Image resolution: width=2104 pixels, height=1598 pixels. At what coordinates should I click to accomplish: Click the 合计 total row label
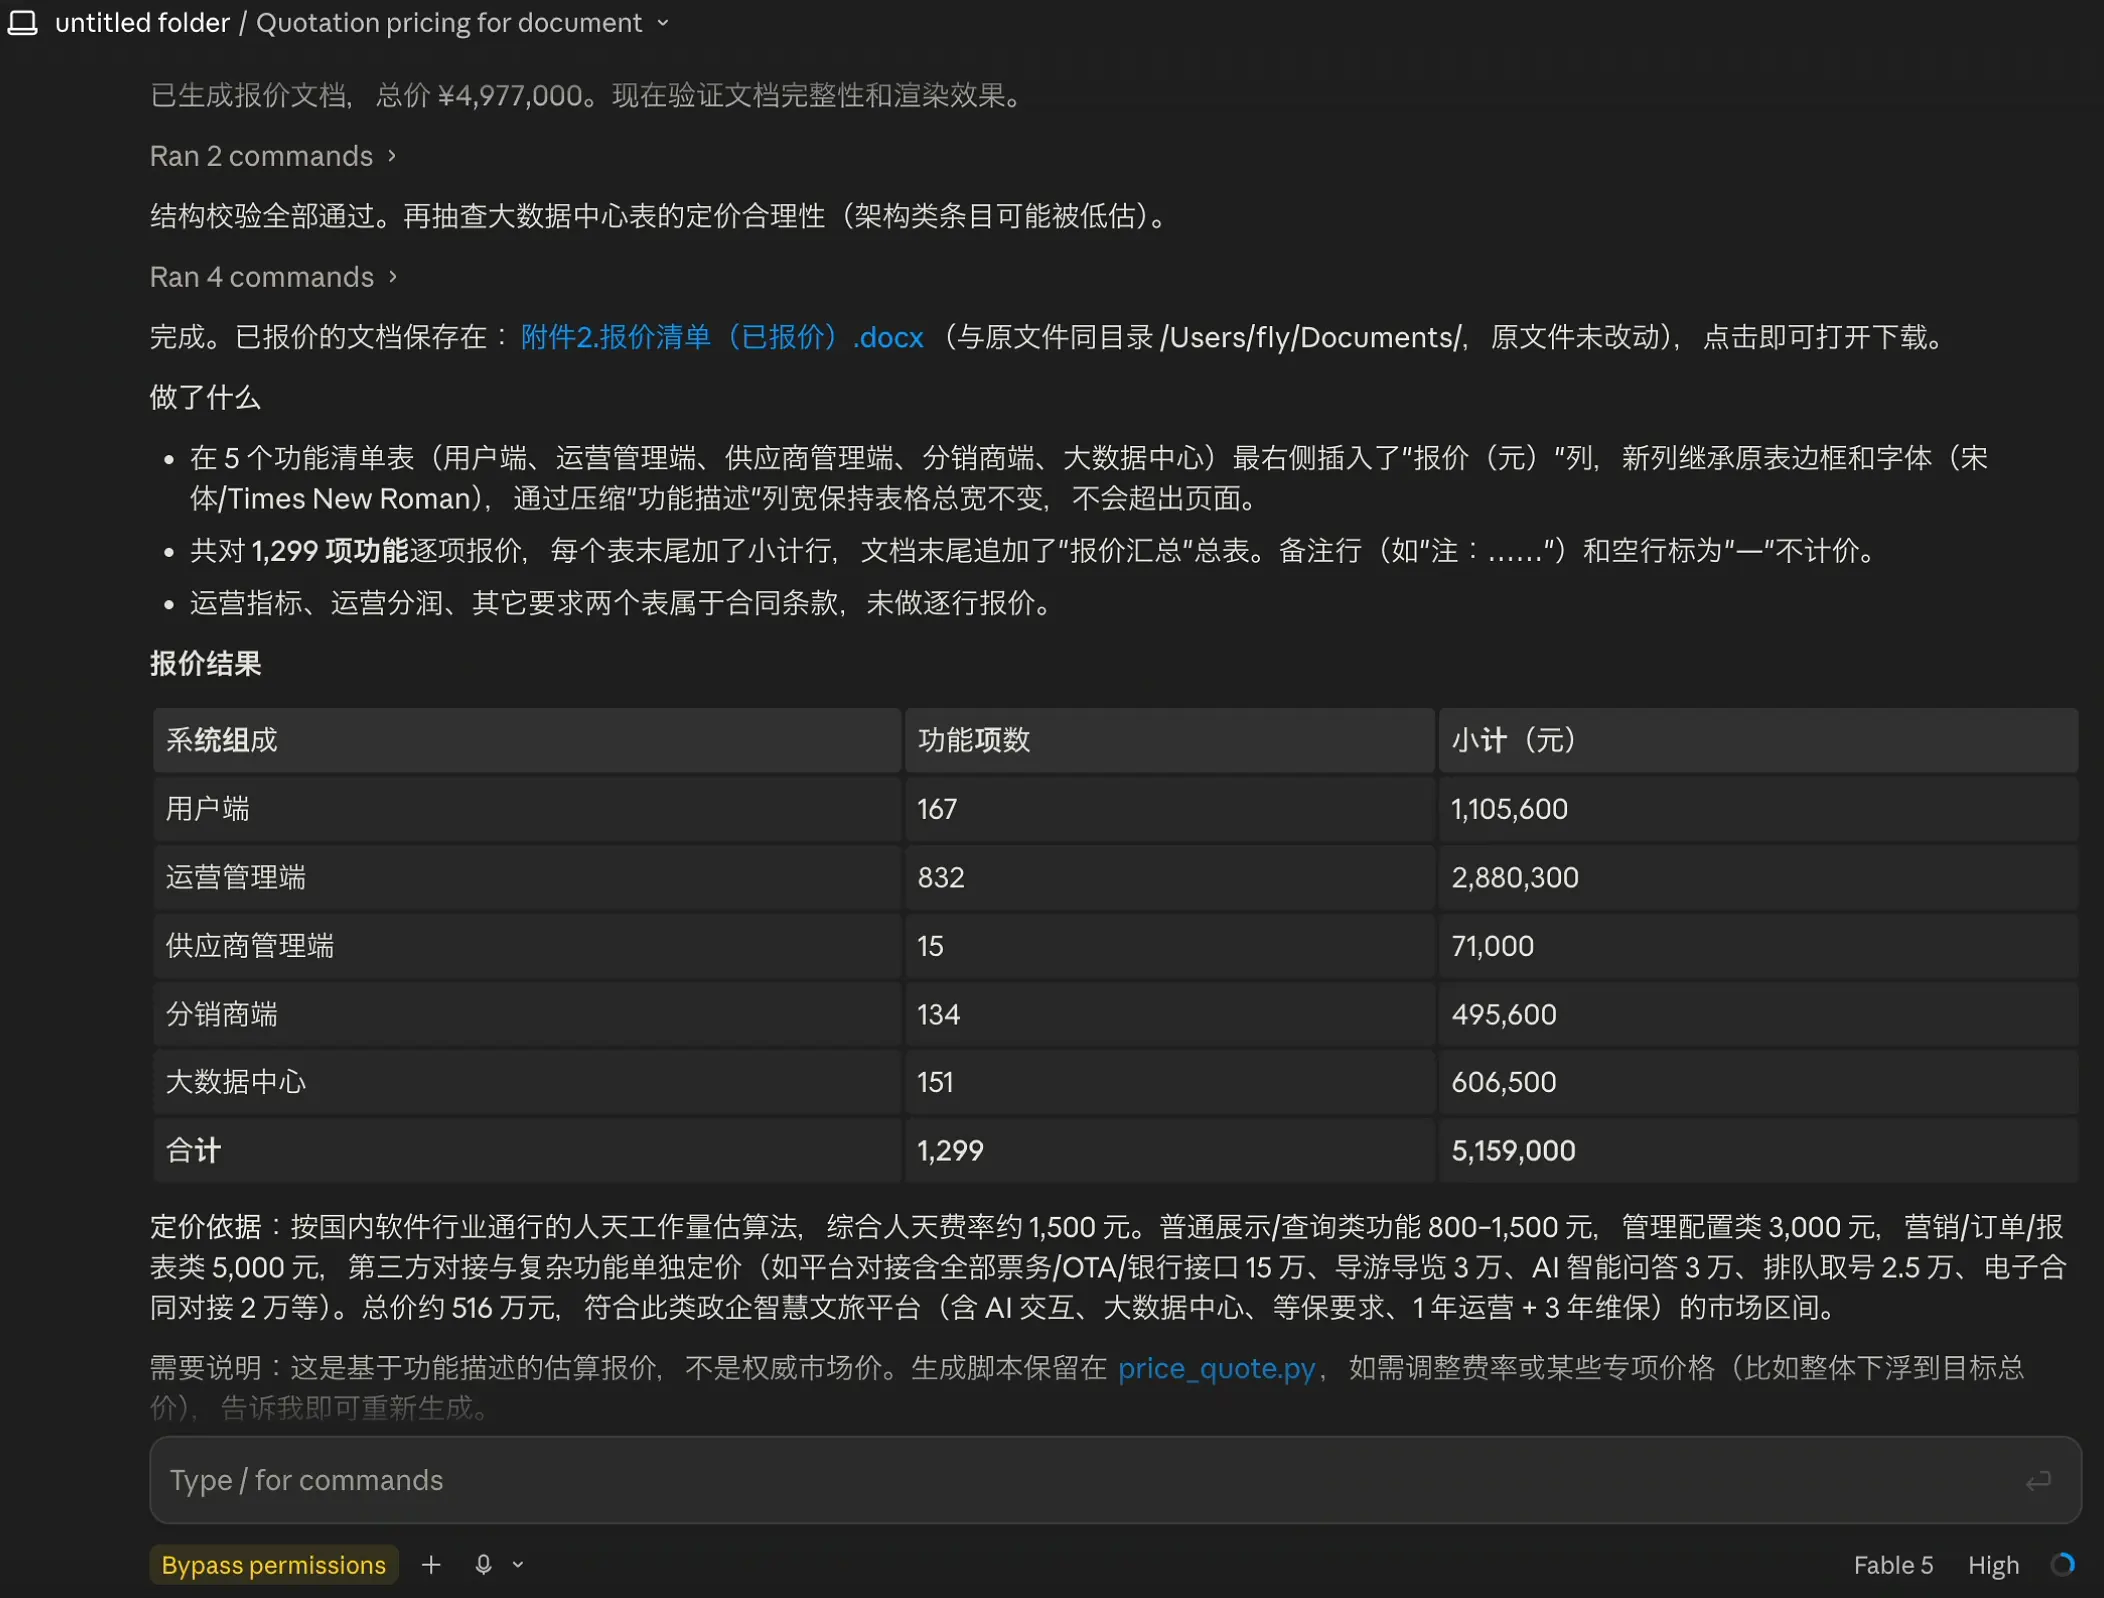tap(193, 1150)
